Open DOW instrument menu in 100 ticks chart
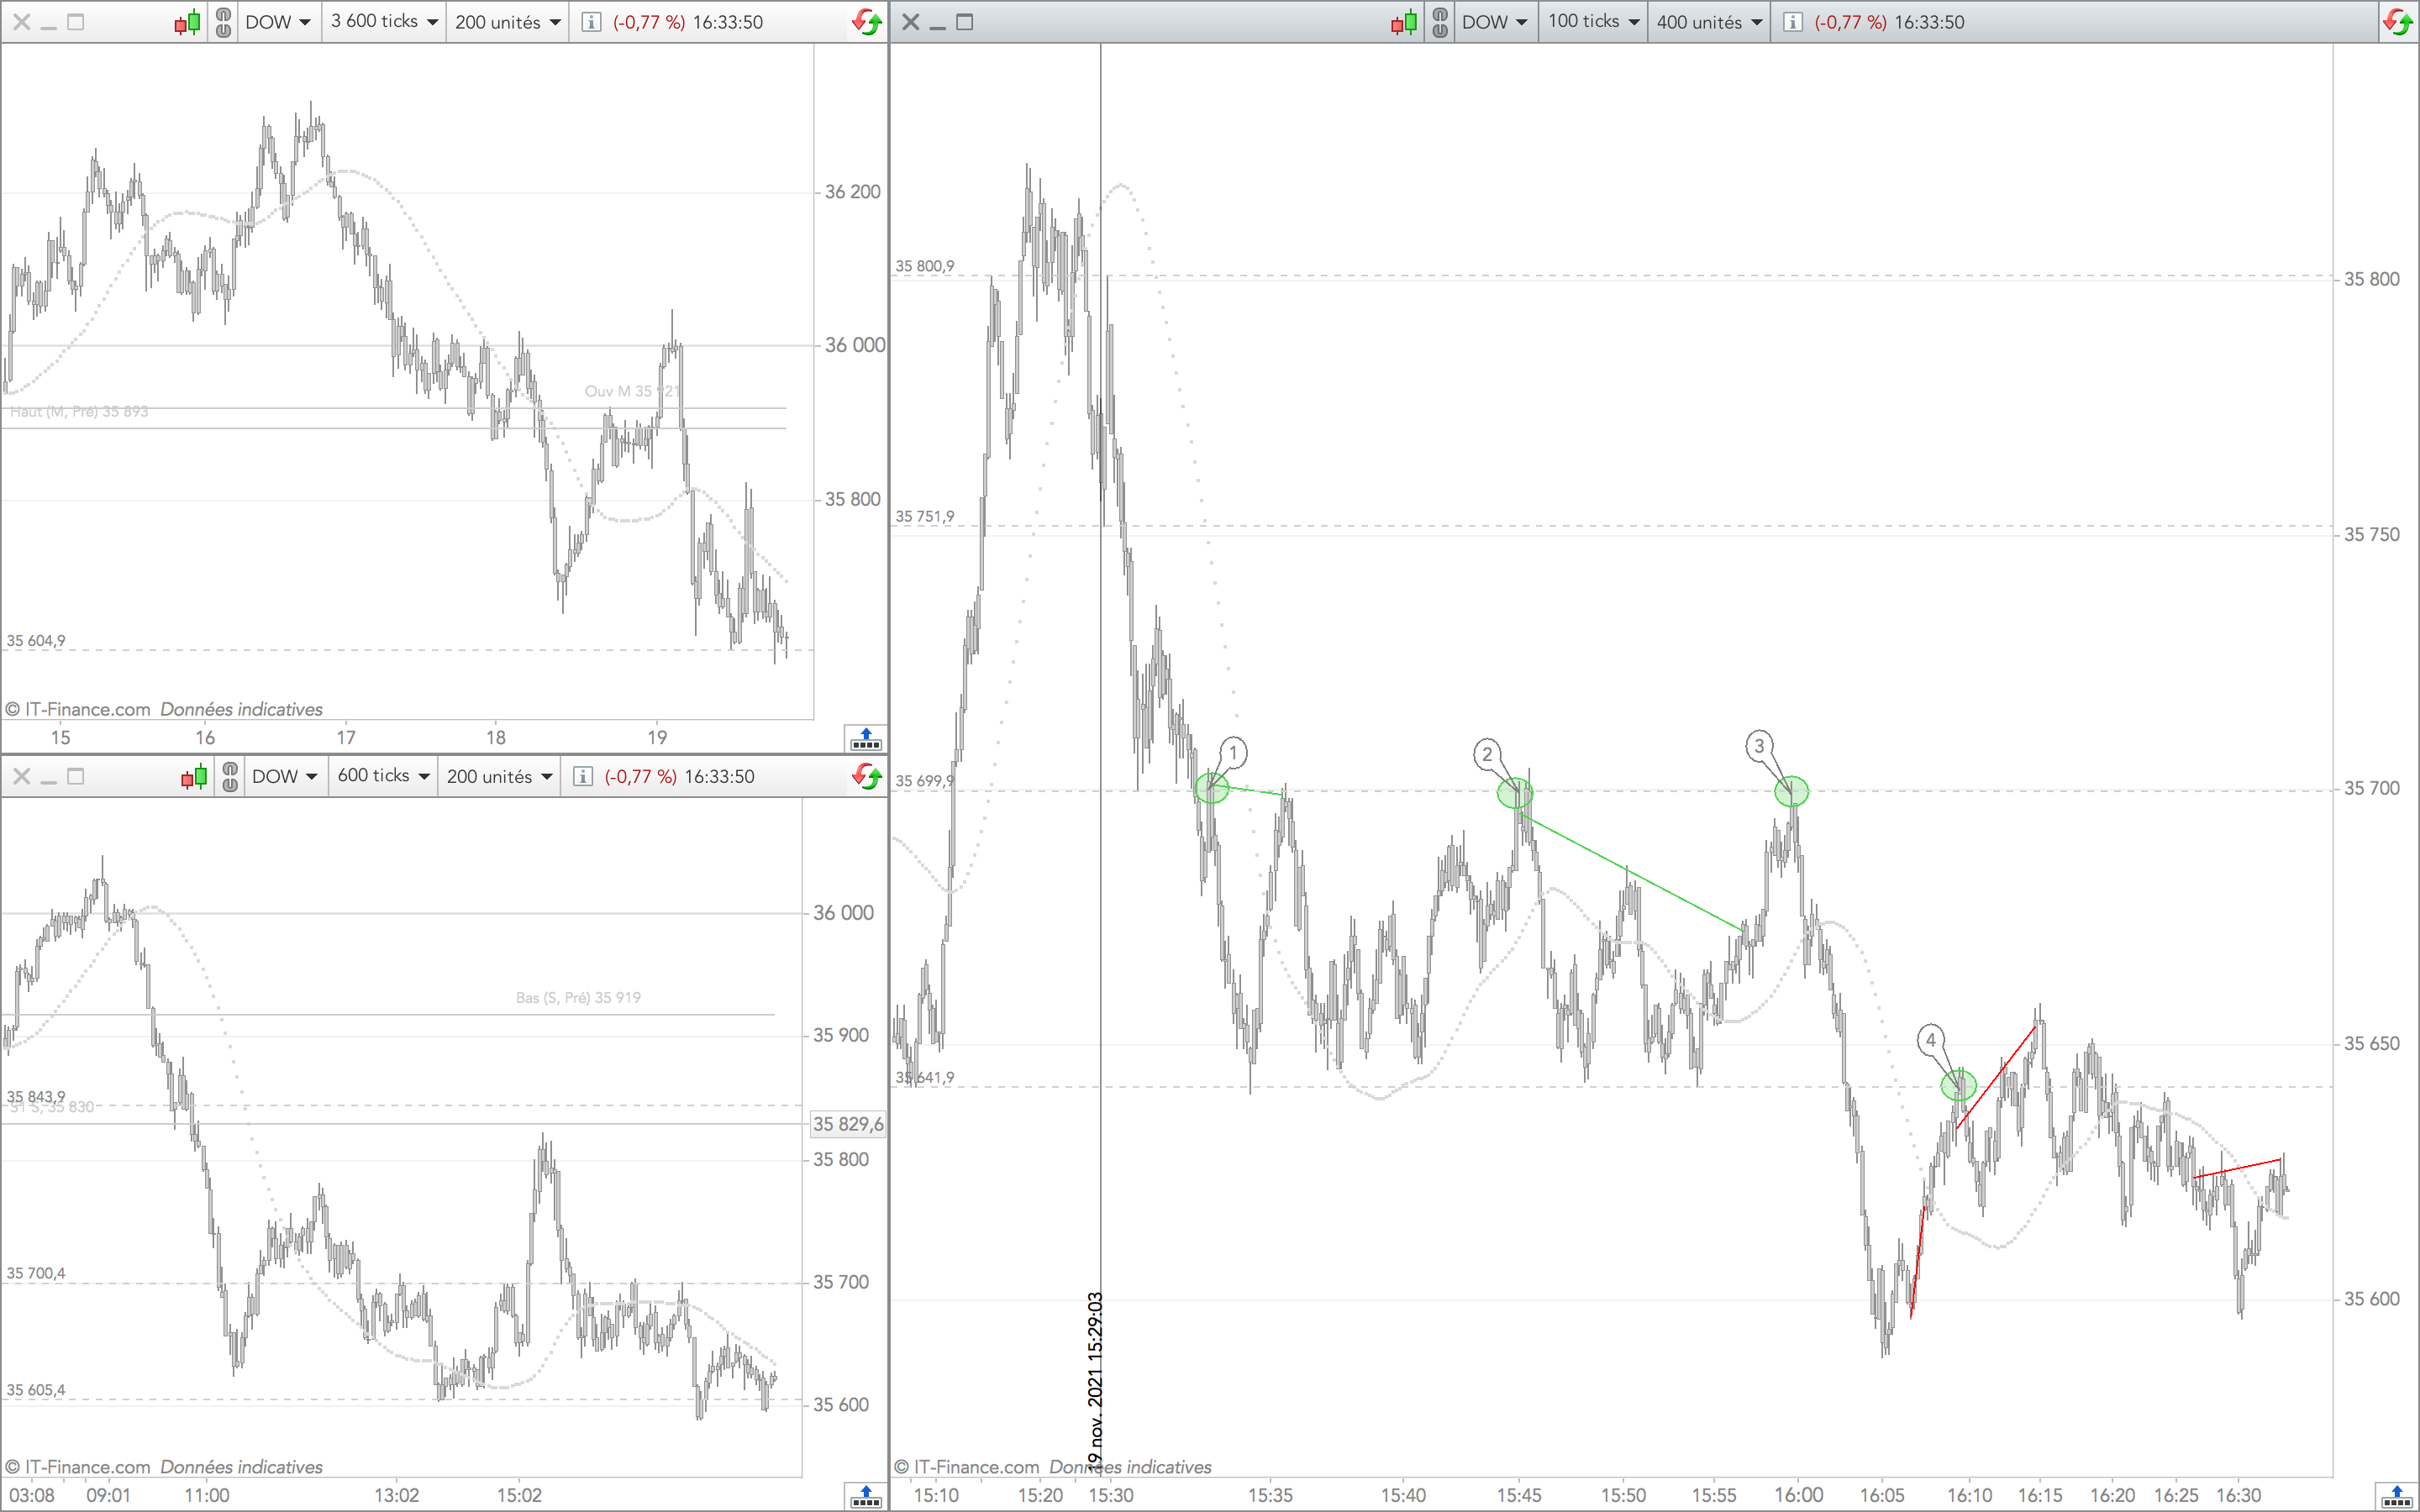The width and height of the screenshot is (2420, 1512). [1494, 22]
